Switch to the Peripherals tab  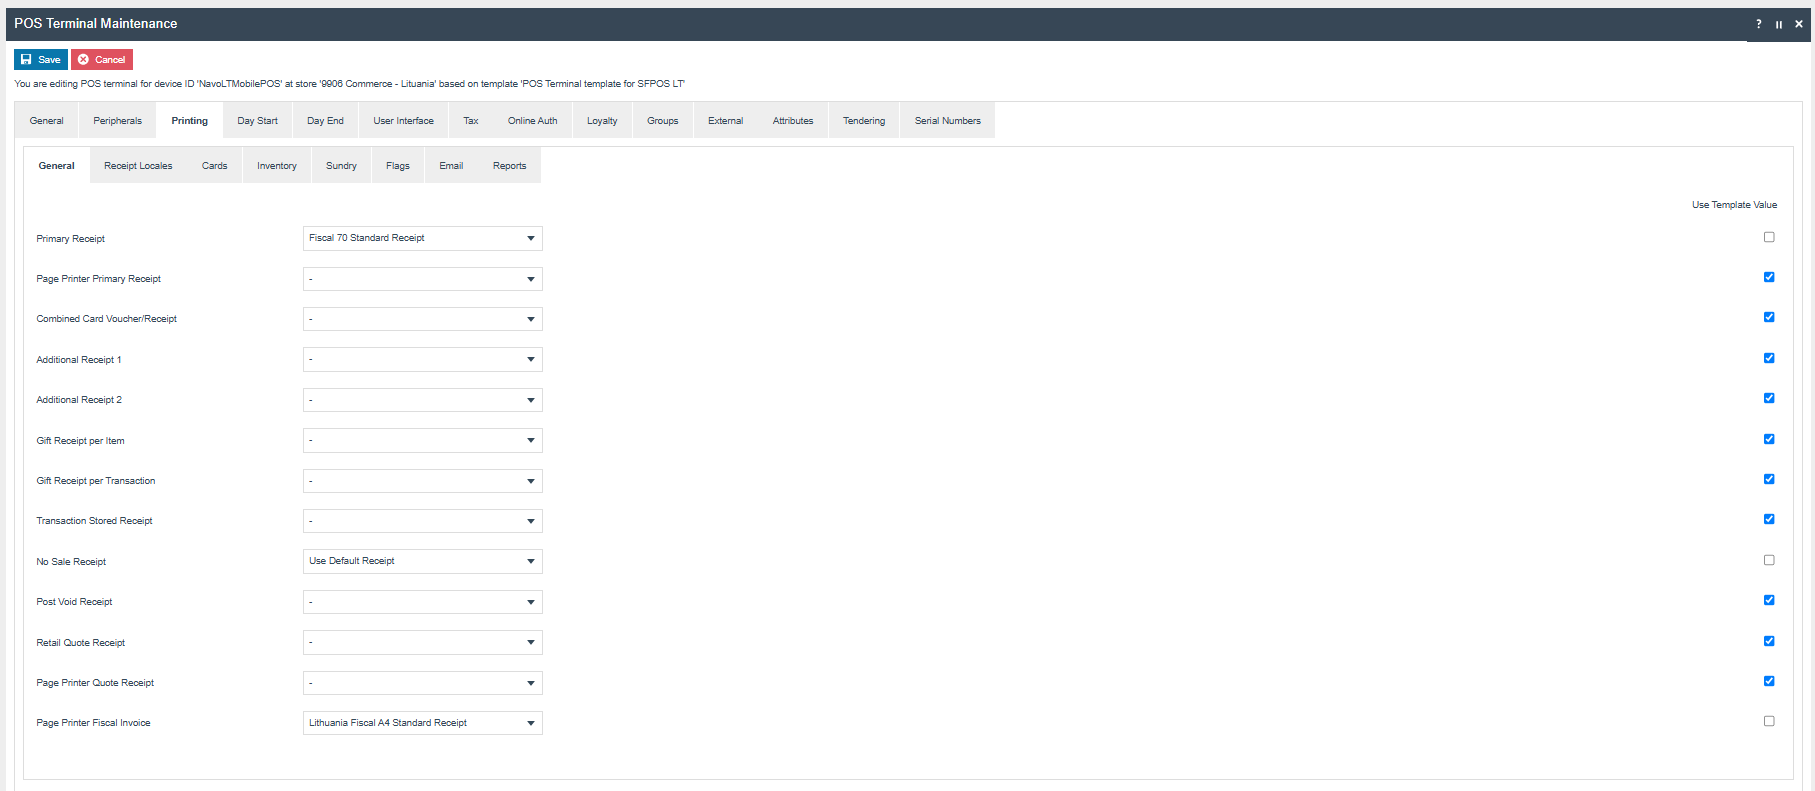click(117, 121)
